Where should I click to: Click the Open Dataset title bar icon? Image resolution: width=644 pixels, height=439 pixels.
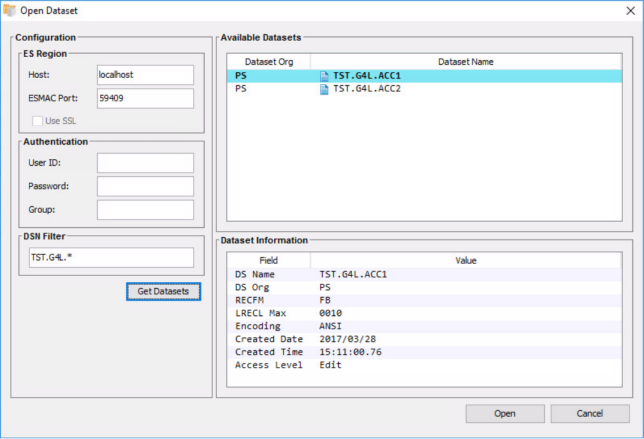pyautogui.click(x=11, y=10)
